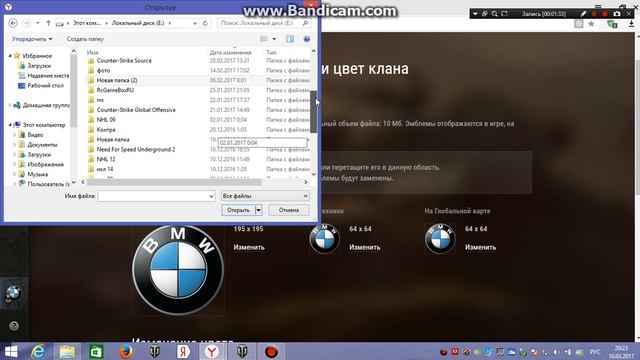Open the green Store app on taskbar
The height and width of the screenshot is (360, 640).
(96, 351)
